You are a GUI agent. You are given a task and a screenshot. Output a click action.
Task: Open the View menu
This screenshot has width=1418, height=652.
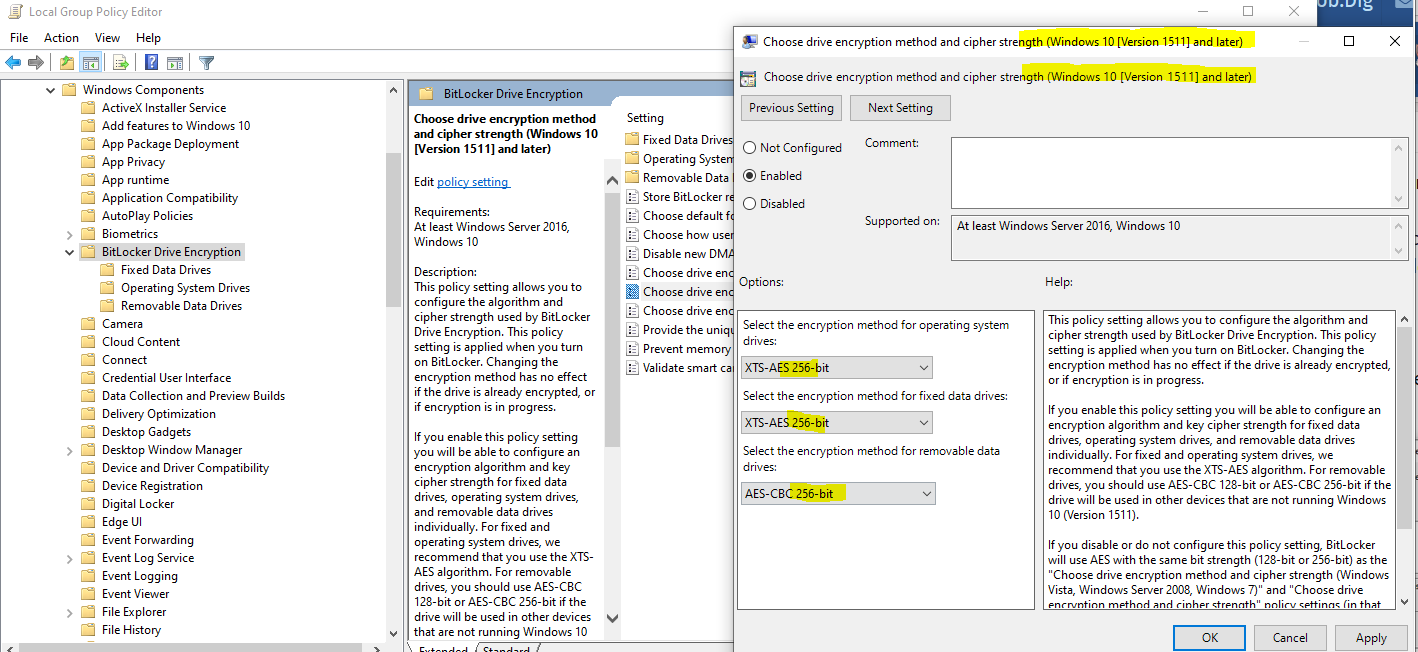coord(107,37)
